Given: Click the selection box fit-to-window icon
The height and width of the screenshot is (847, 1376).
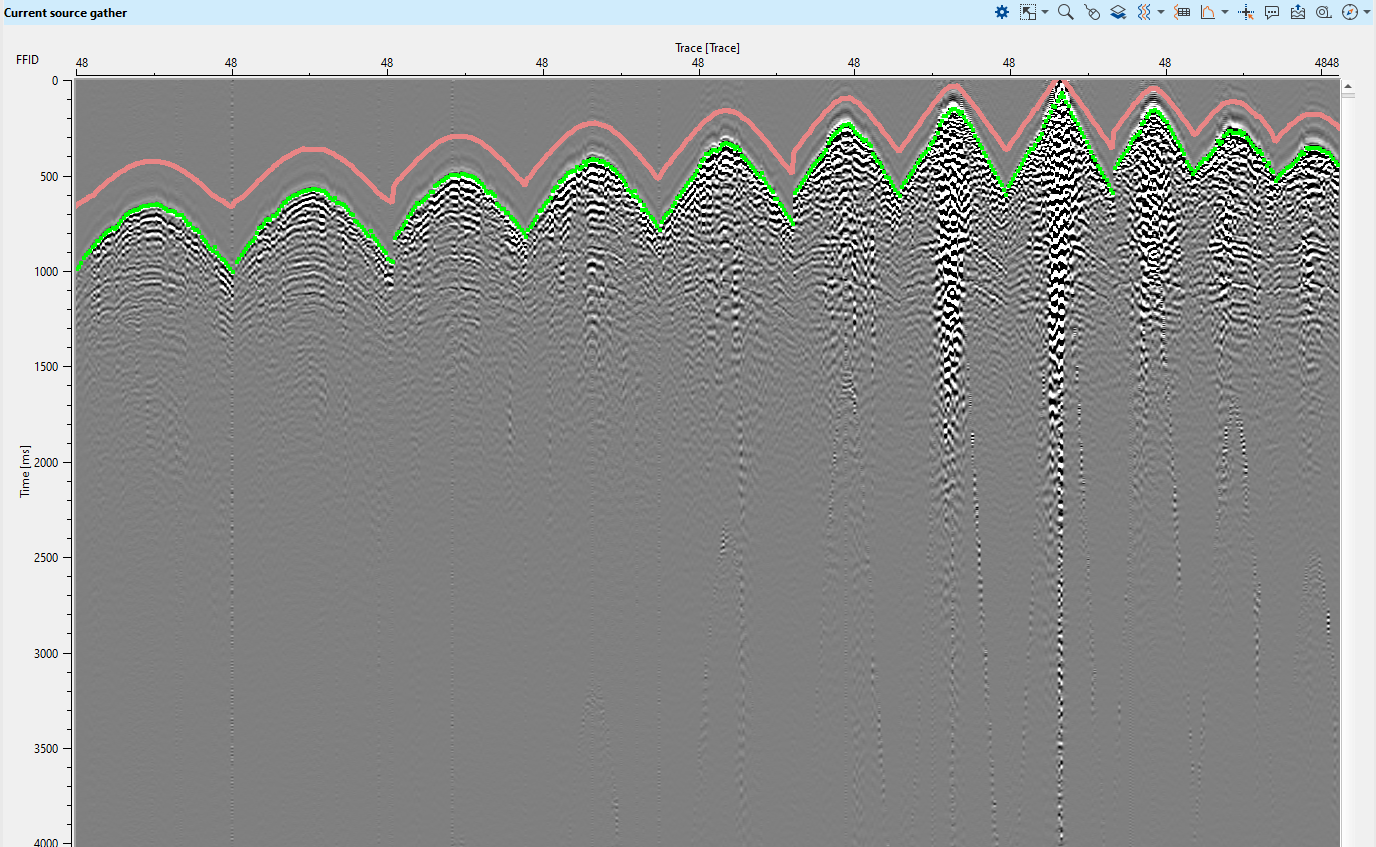Looking at the screenshot, I should tap(1028, 13).
